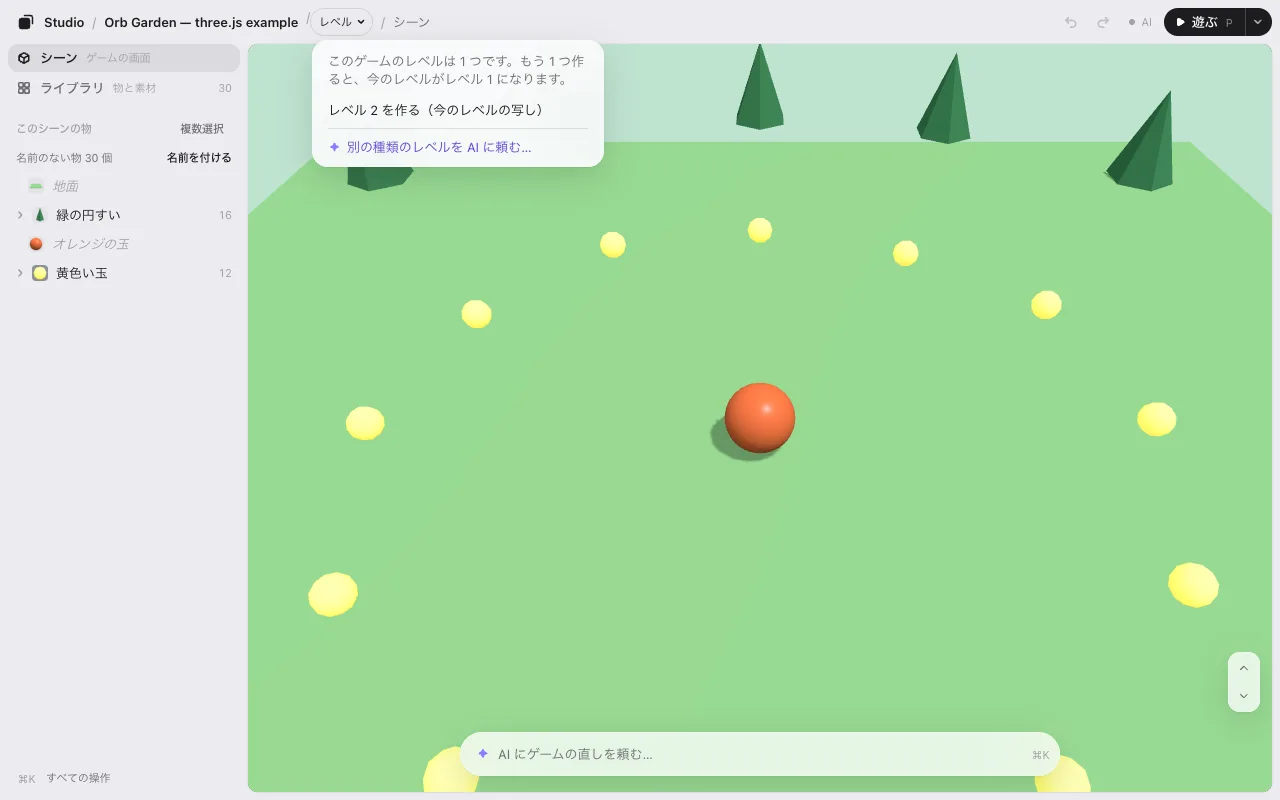Click the orange ball icon in the list
Screen dimensions: 1280x800
pos(36,244)
